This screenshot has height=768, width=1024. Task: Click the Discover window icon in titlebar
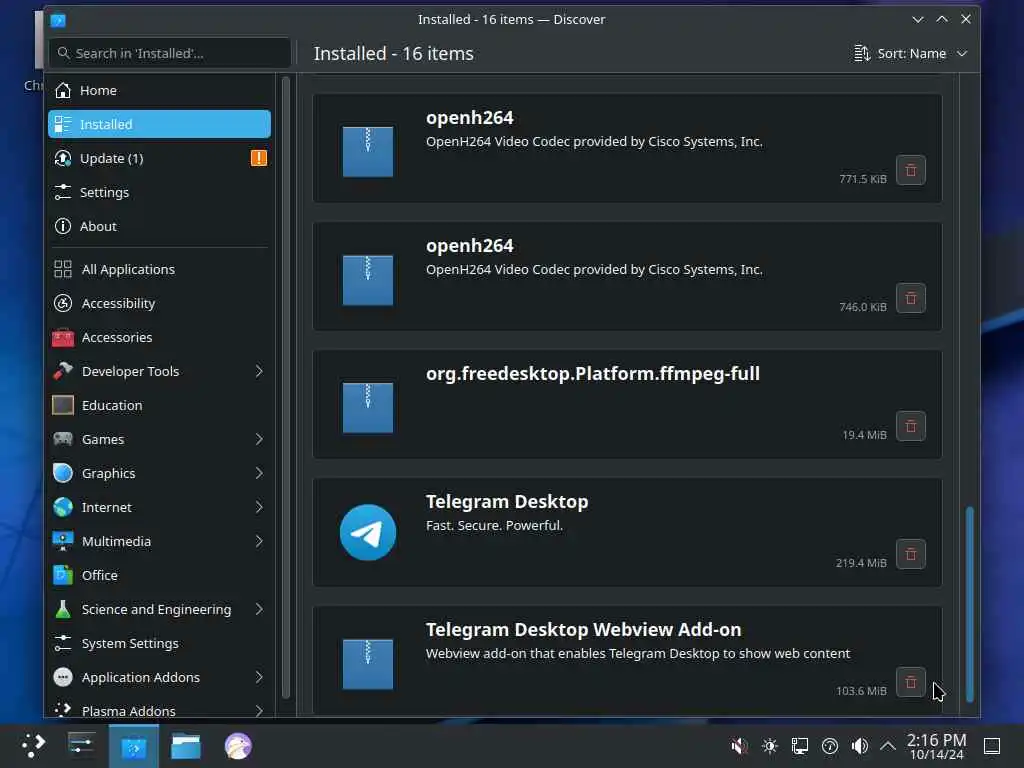(58, 20)
